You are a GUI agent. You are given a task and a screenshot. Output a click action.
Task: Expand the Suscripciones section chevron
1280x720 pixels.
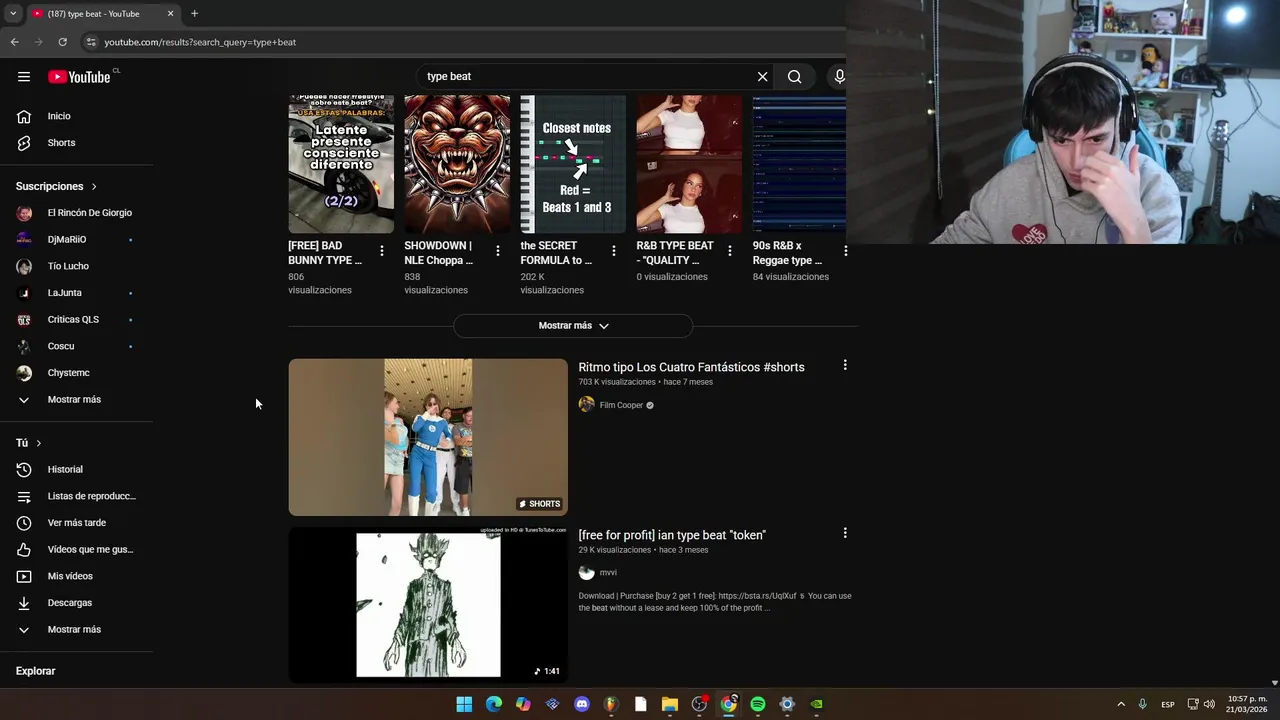[x=94, y=187]
